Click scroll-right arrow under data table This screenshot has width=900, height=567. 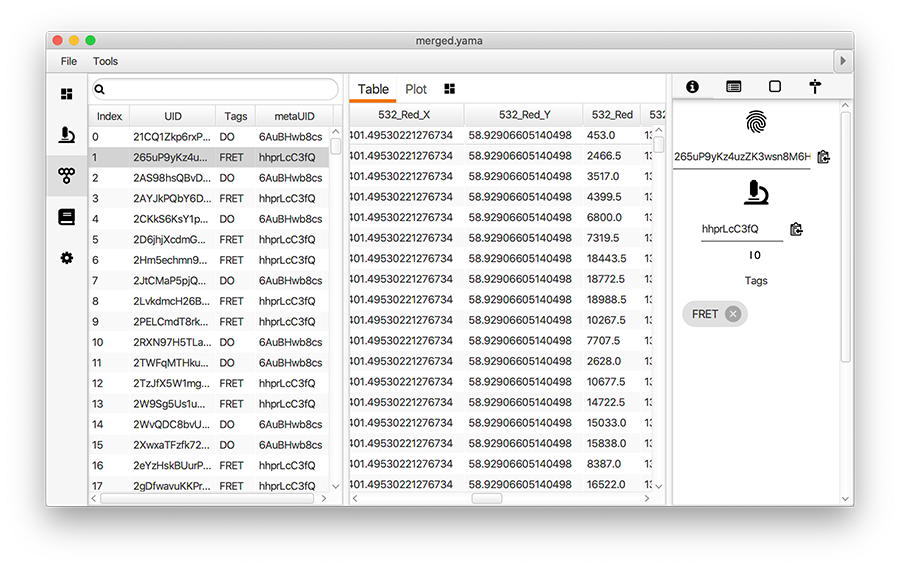(x=646, y=499)
